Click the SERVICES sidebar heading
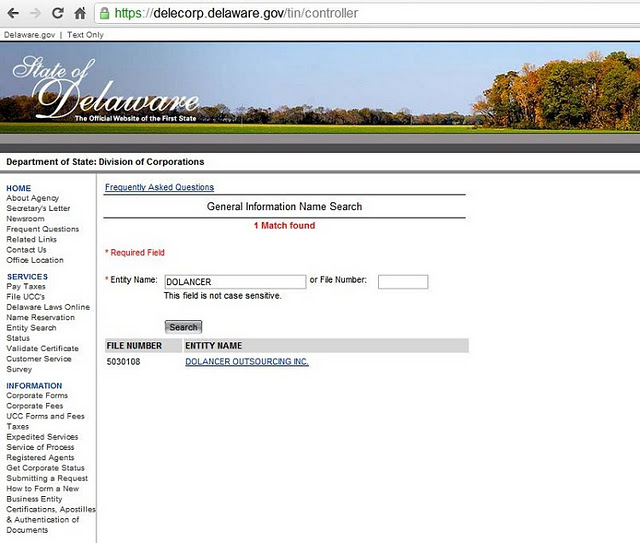640x543 pixels. click(x=27, y=276)
